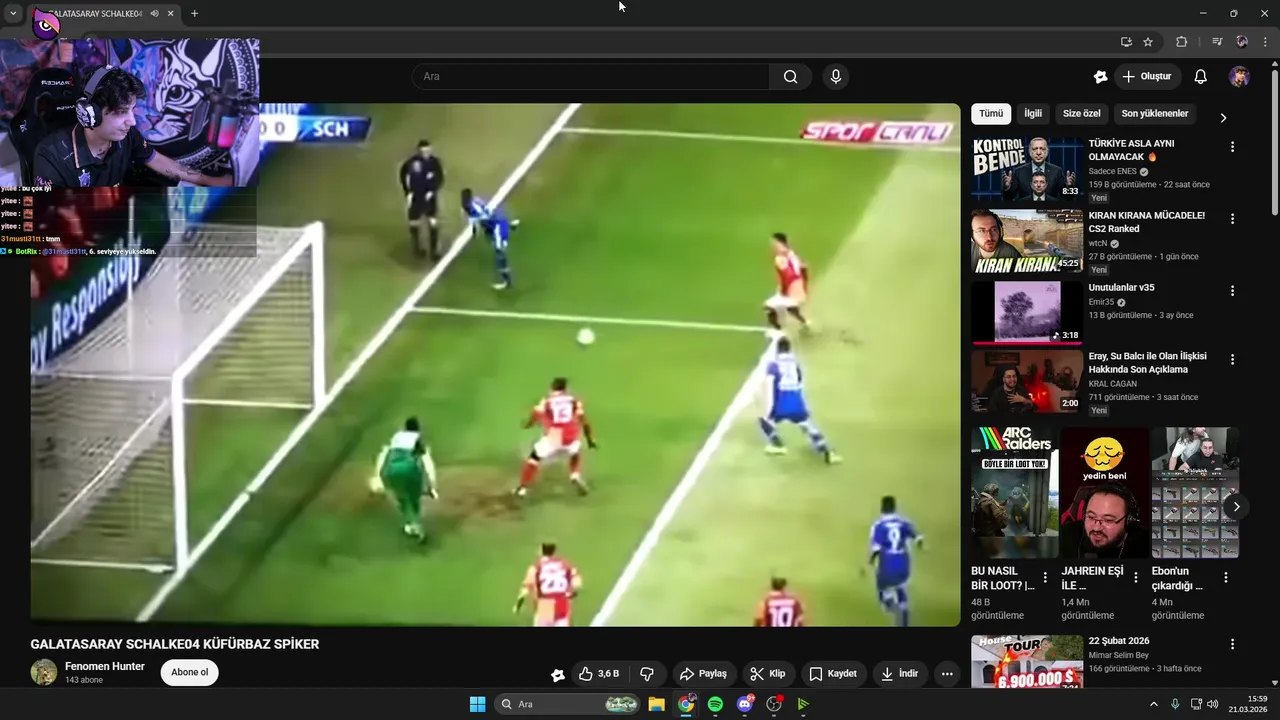The height and width of the screenshot is (720, 1280).
Task: Open options for JAHREIN EŞİ İLE short
Action: point(1135,577)
